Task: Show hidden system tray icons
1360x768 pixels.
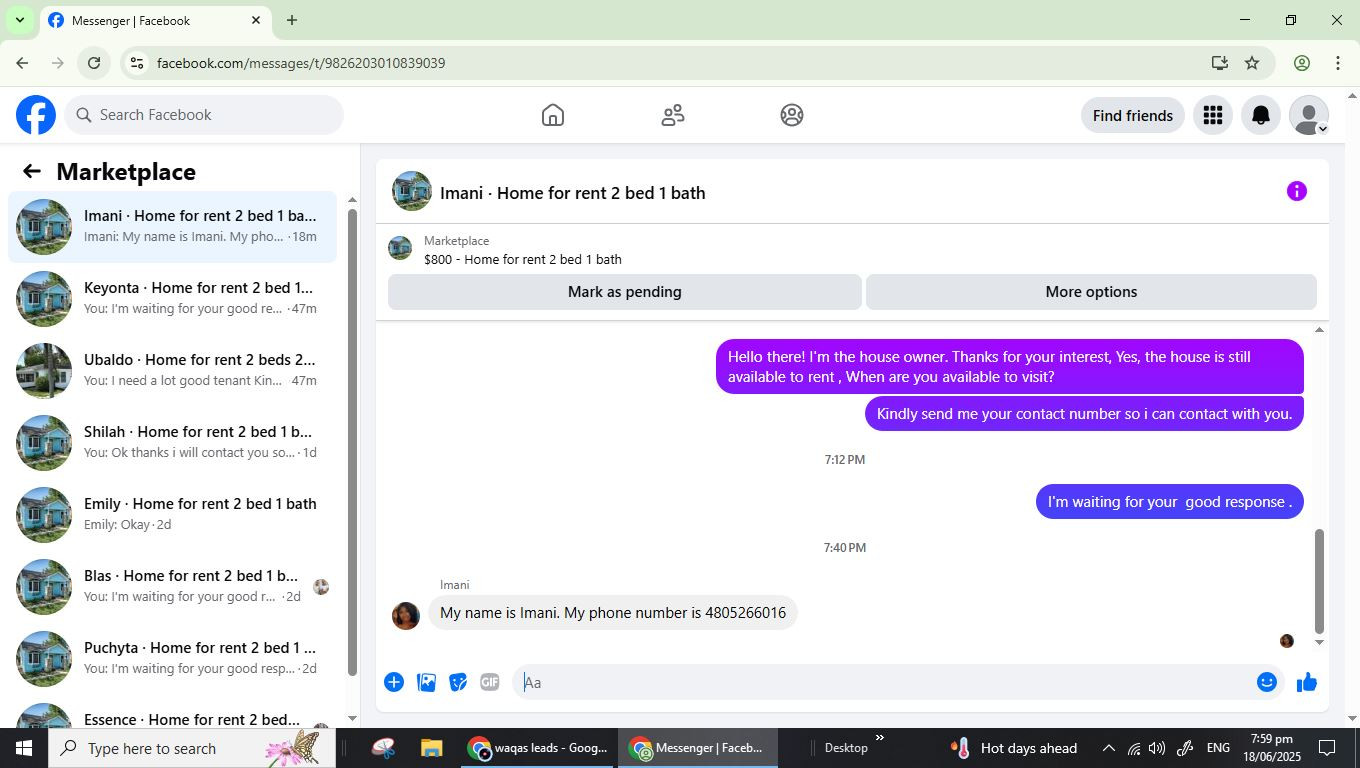Action: pyautogui.click(x=1108, y=748)
